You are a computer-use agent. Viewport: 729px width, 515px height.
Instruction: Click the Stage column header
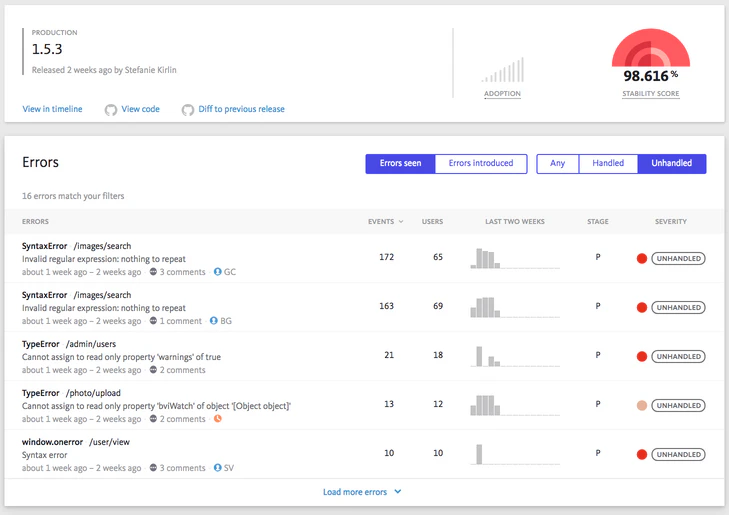598,222
